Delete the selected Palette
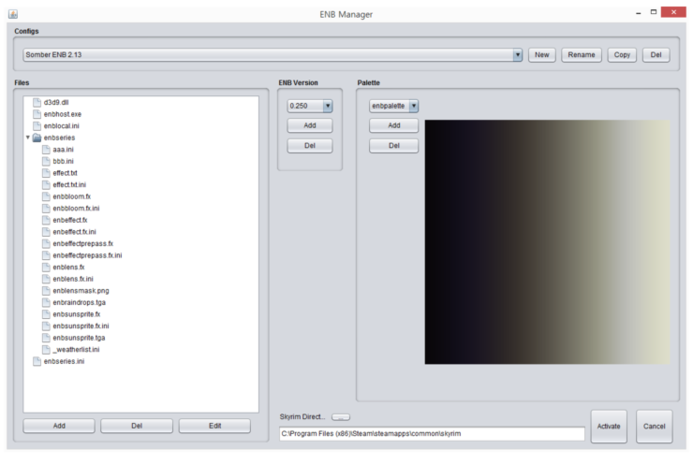The width and height of the screenshot is (693, 464). pos(394,146)
